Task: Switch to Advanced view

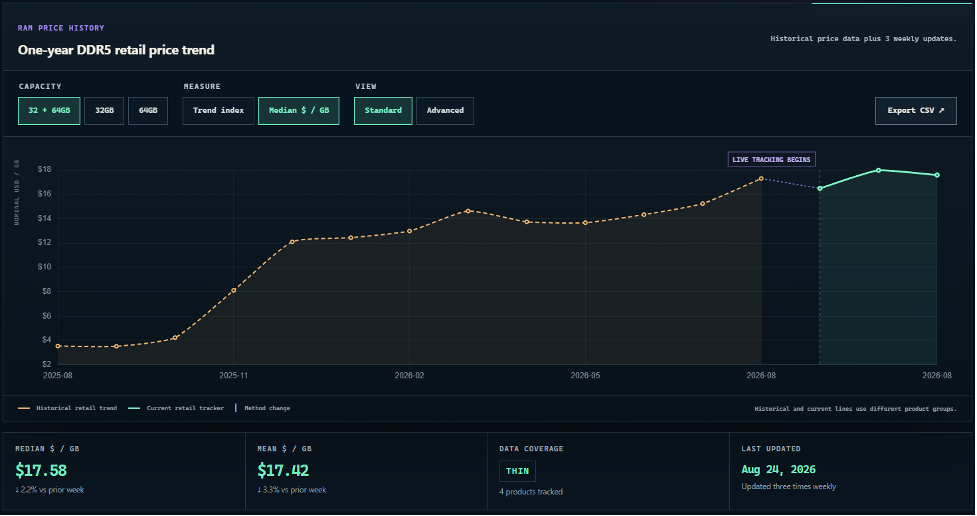Action: [445, 111]
